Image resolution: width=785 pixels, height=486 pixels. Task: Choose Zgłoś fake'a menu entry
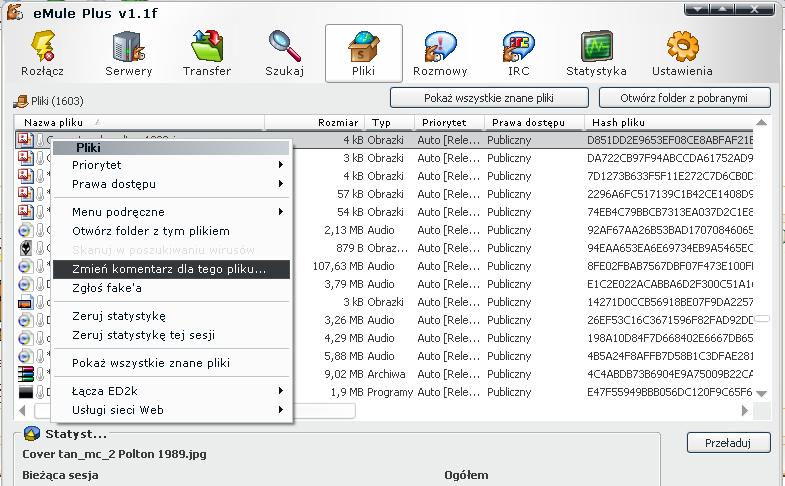click(171, 288)
